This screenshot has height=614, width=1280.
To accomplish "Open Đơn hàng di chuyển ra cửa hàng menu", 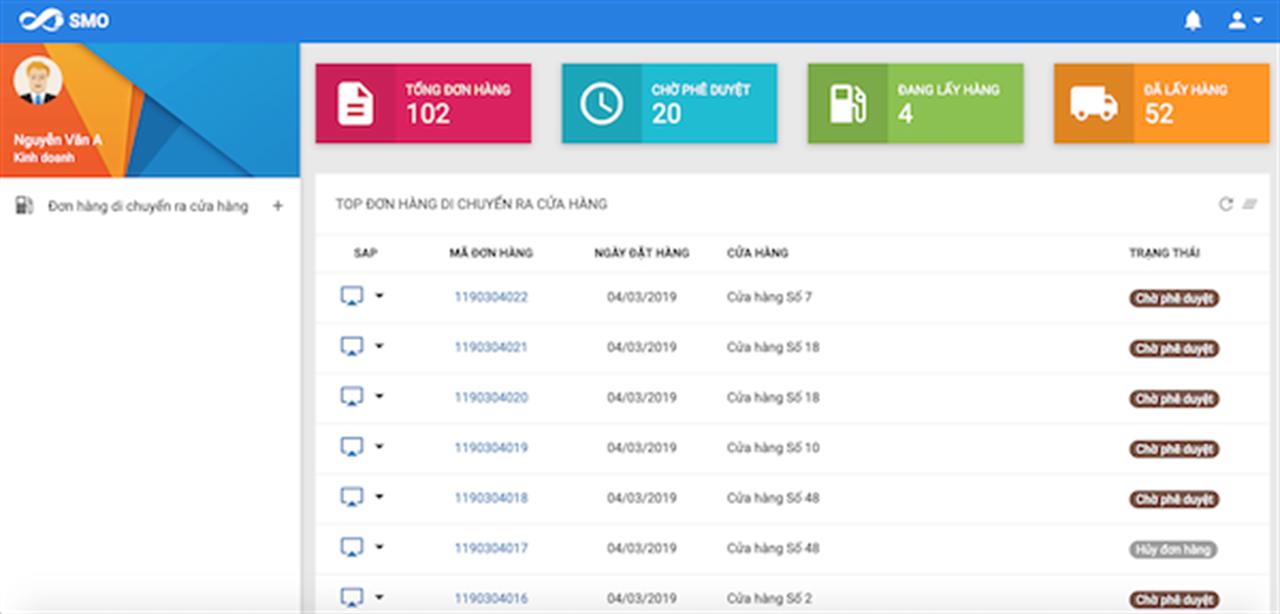I will pos(150,206).
